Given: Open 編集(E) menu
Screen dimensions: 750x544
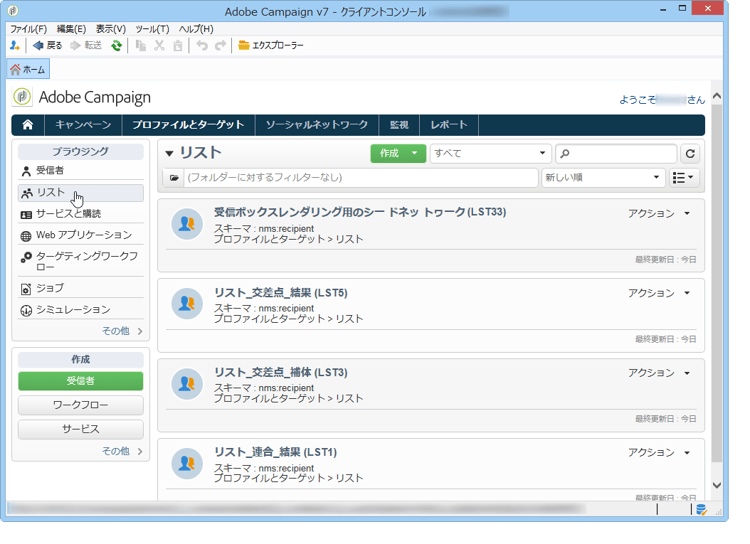Looking at the screenshot, I should (x=71, y=29).
